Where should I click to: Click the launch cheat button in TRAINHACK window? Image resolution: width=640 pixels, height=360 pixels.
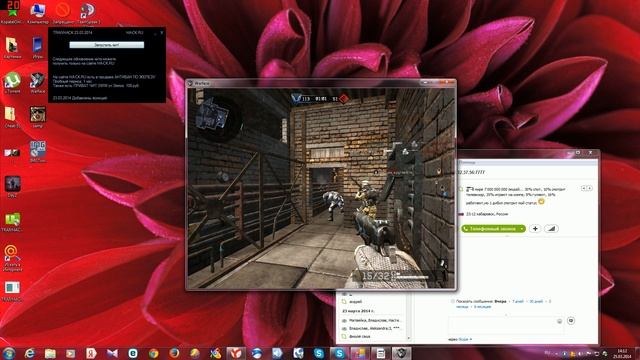pos(107,45)
